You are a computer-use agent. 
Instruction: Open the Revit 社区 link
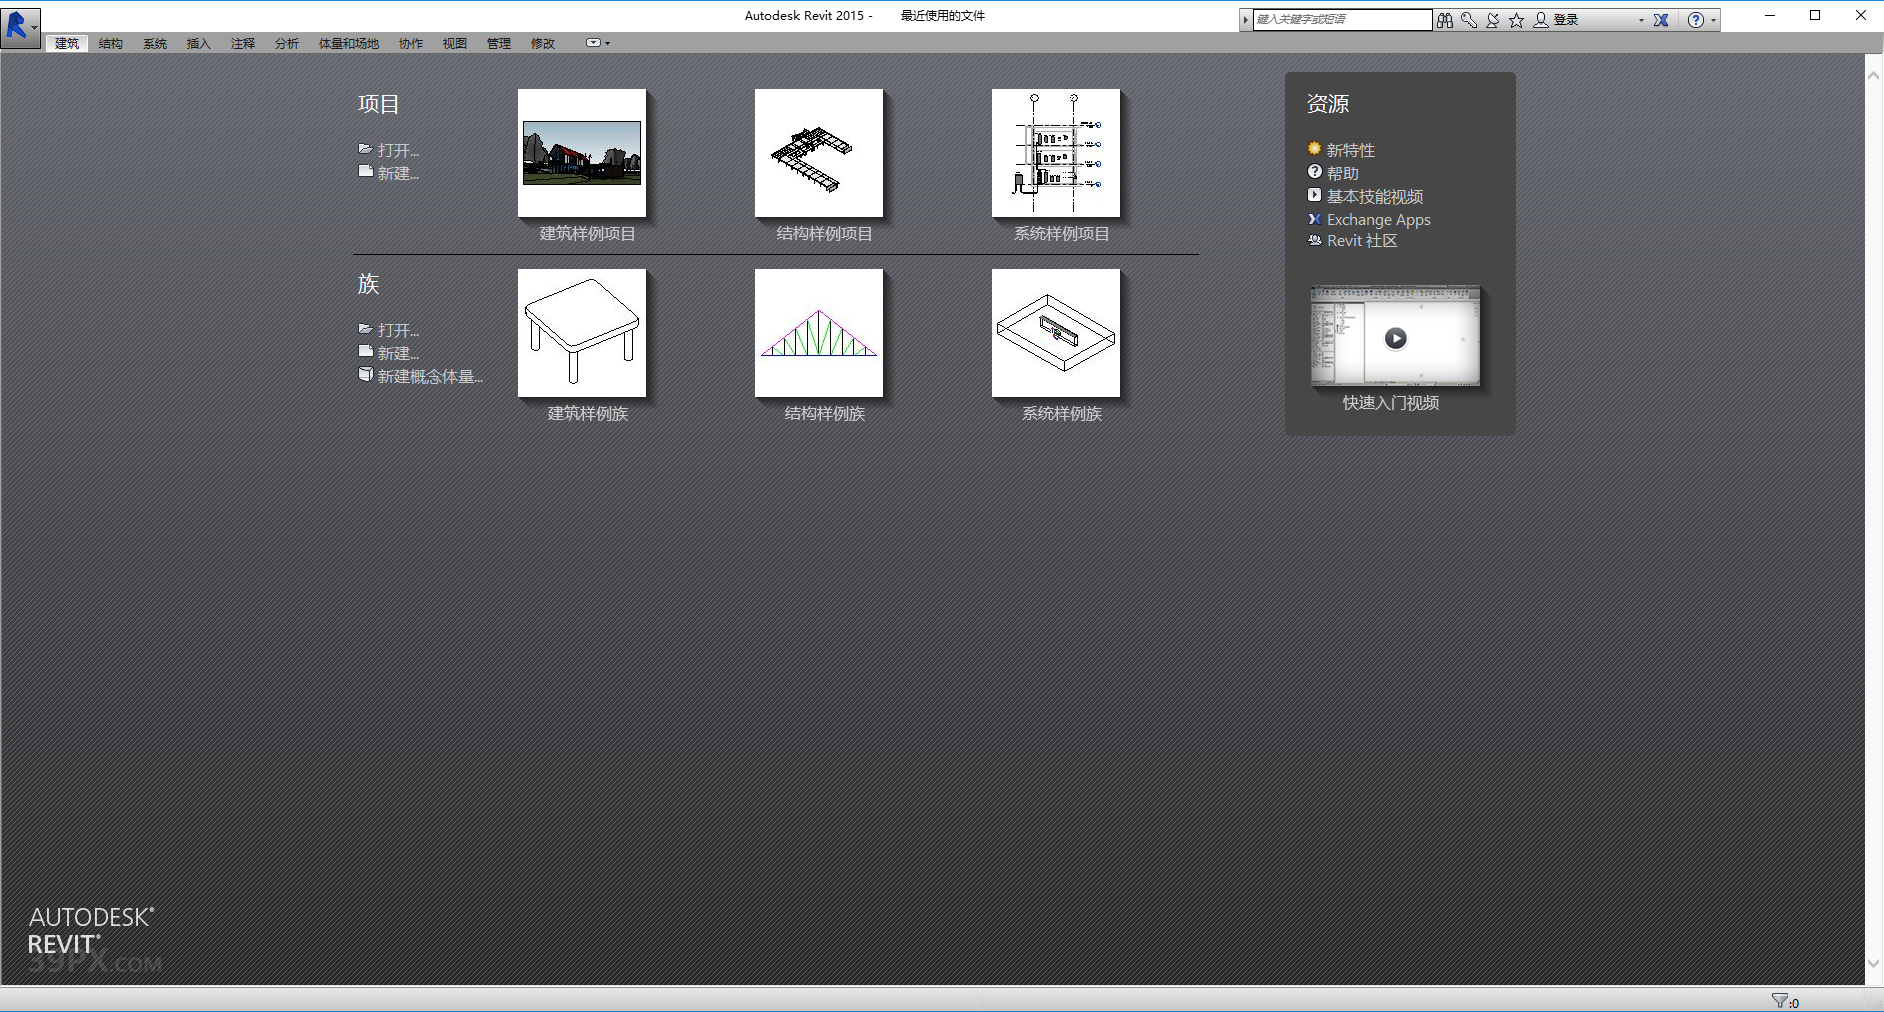[x=1361, y=240]
